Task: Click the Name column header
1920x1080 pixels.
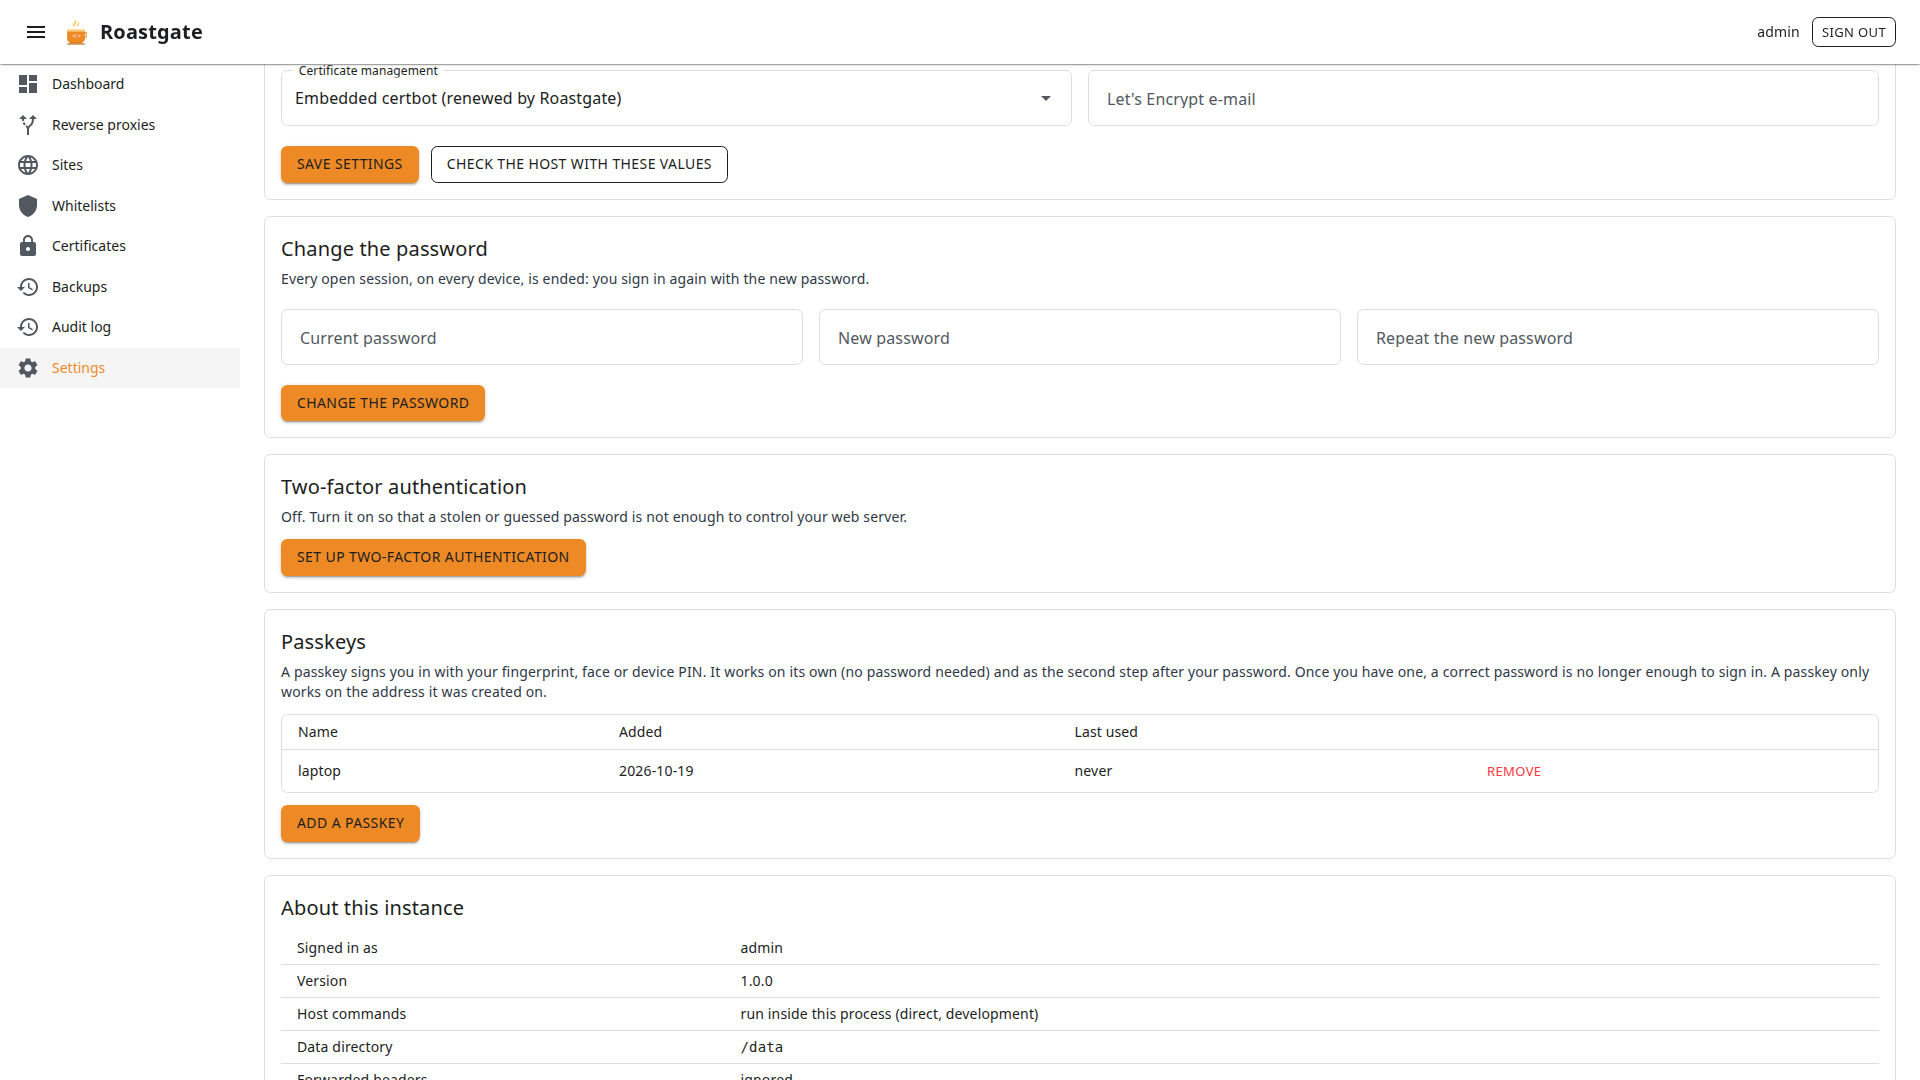Action: (318, 732)
